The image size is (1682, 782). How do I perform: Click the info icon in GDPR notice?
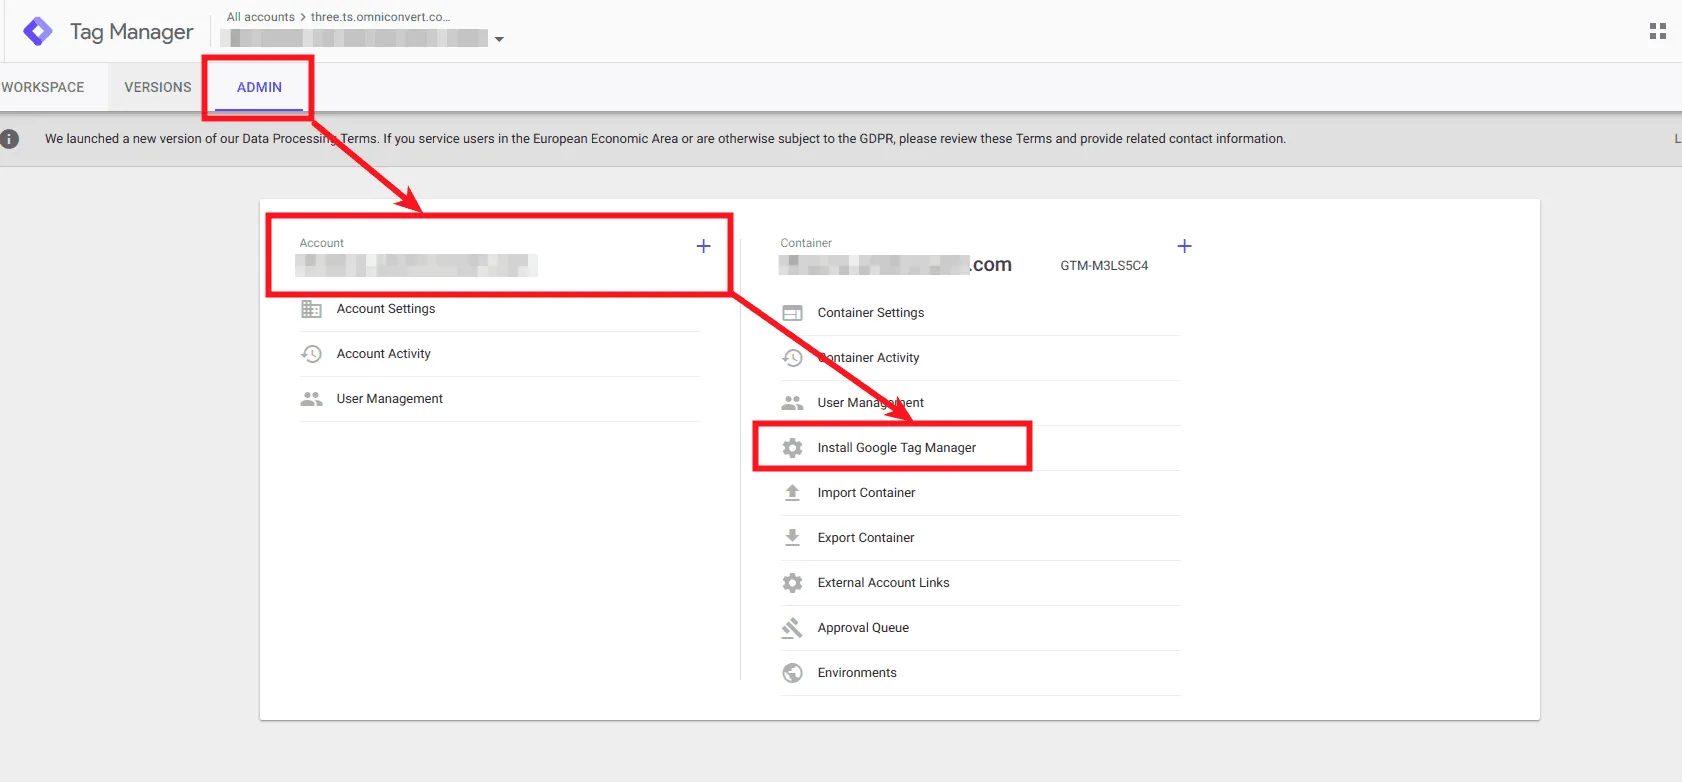coord(10,139)
